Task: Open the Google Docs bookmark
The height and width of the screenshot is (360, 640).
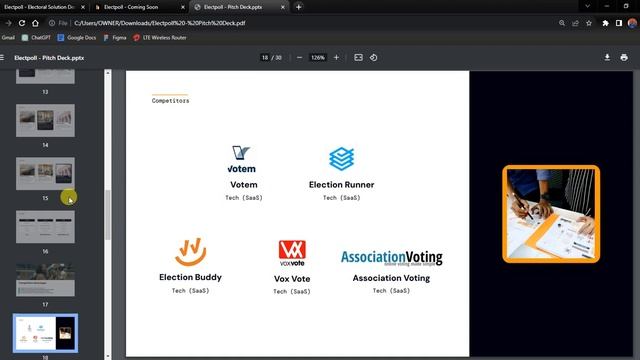Action: pyautogui.click(x=77, y=38)
